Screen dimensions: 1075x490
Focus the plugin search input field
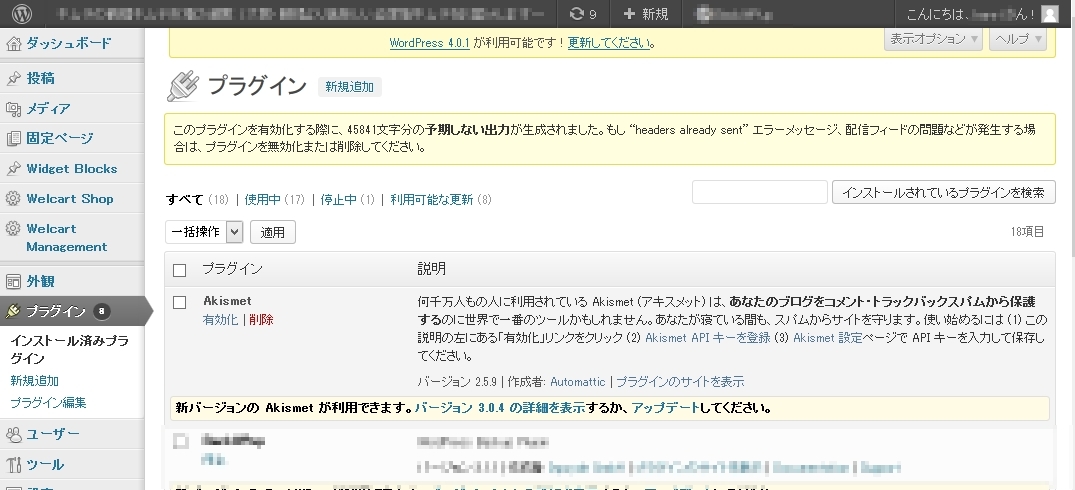(x=760, y=193)
